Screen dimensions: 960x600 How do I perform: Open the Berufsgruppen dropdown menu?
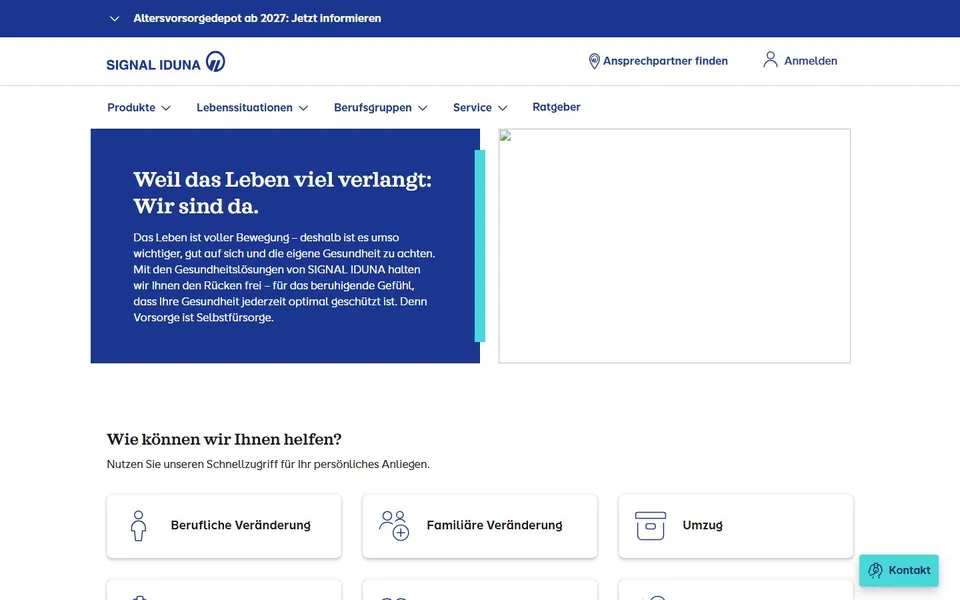coord(380,108)
